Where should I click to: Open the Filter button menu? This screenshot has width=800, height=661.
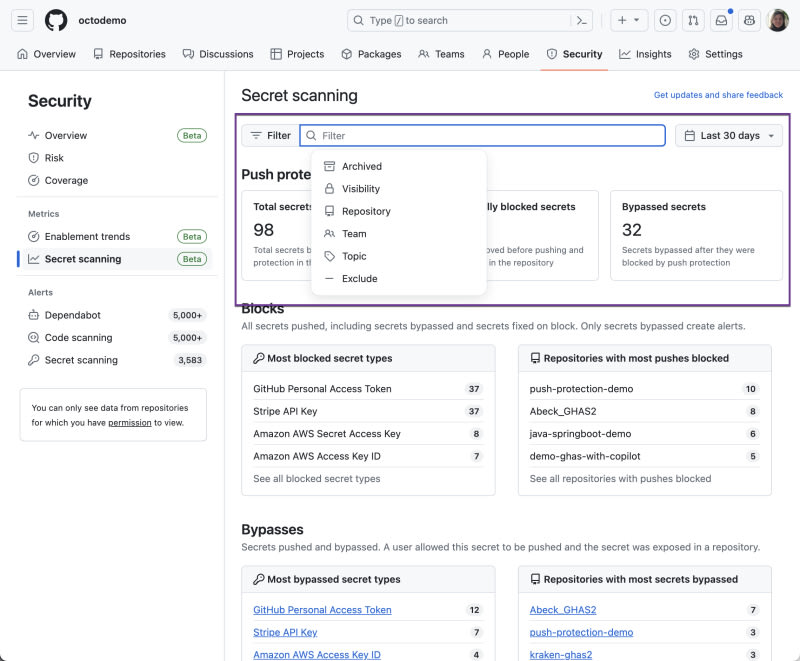pos(270,136)
